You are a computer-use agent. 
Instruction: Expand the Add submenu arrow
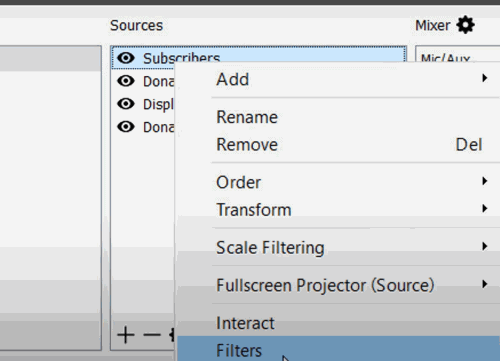[484, 78]
